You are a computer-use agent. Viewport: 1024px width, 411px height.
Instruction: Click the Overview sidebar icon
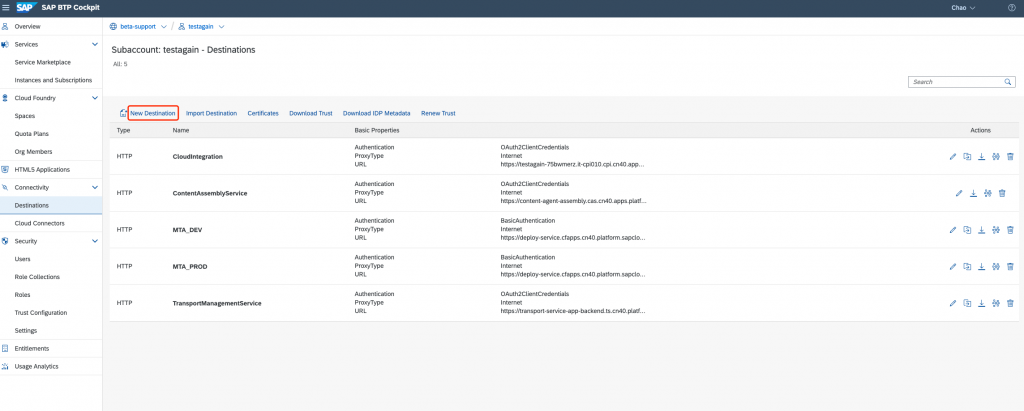coord(5,27)
